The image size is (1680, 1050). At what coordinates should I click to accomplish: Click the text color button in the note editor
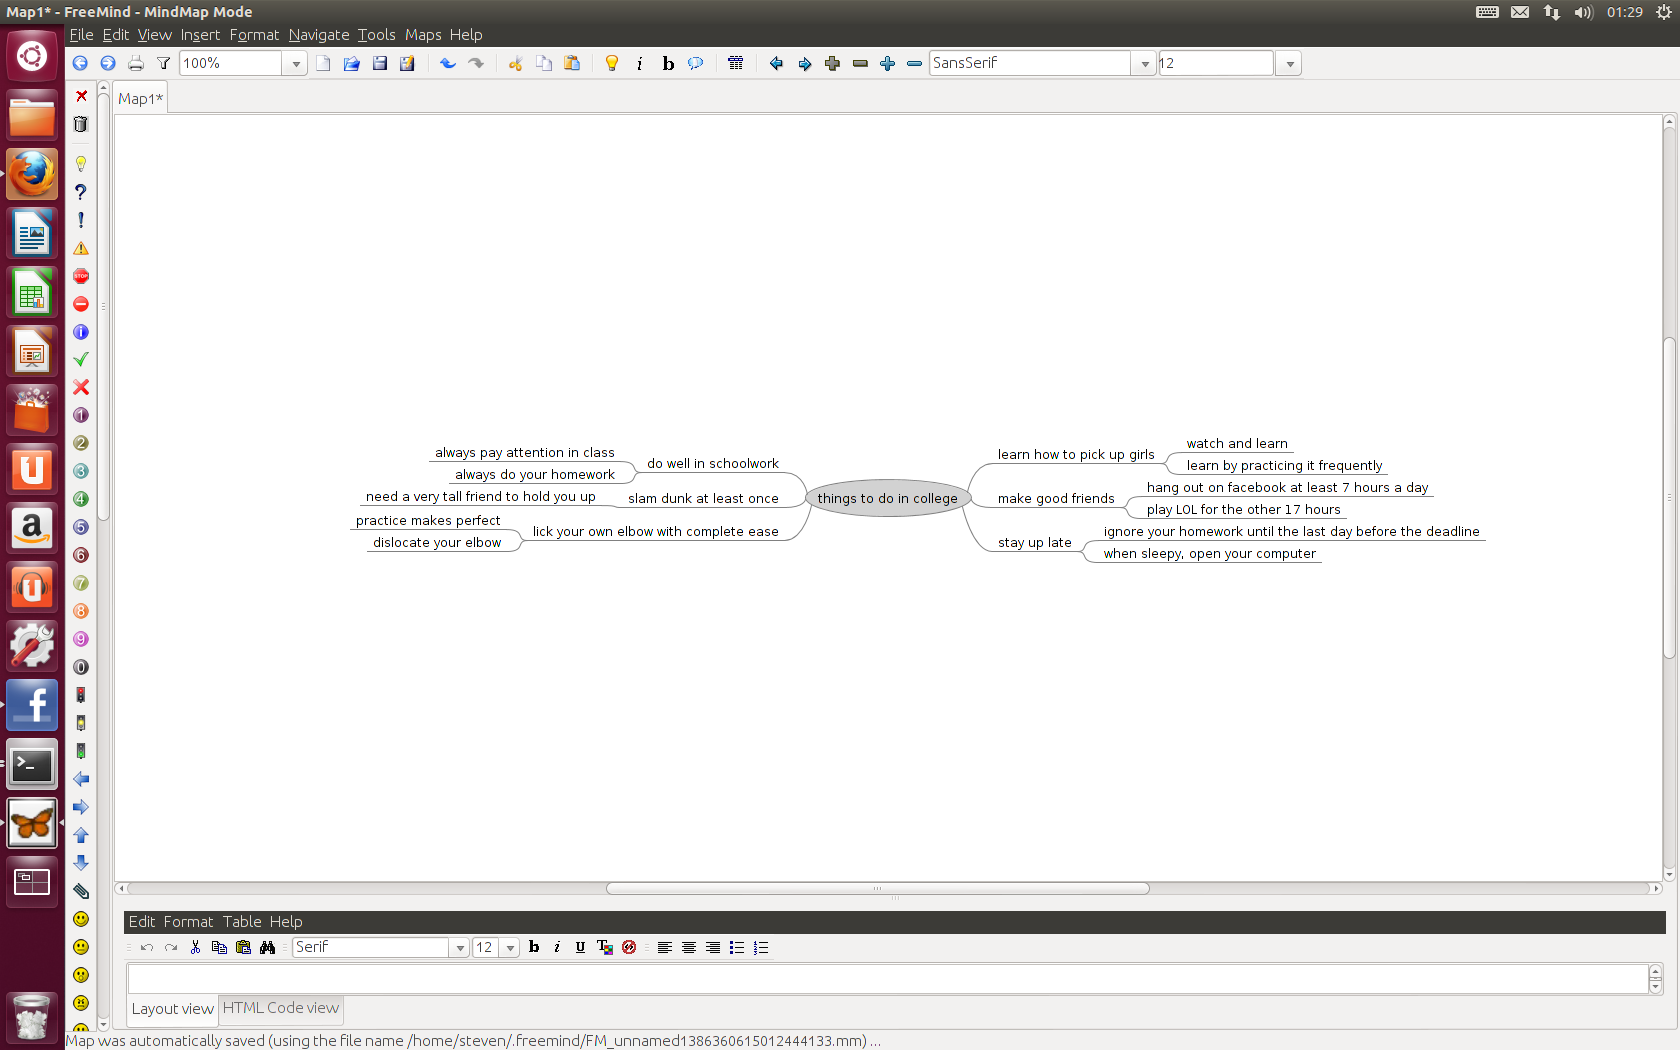pyautogui.click(x=604, y=947)
